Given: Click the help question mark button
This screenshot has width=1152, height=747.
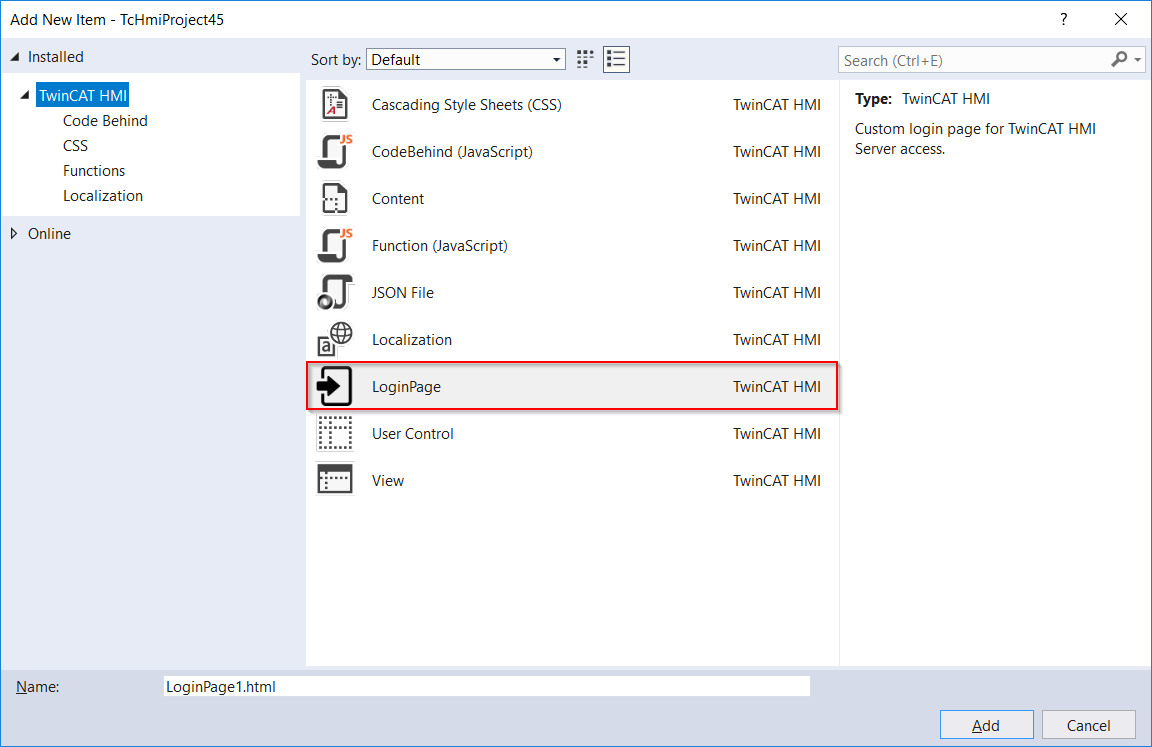Looking at the screenshot, I should click(1063, 19).
